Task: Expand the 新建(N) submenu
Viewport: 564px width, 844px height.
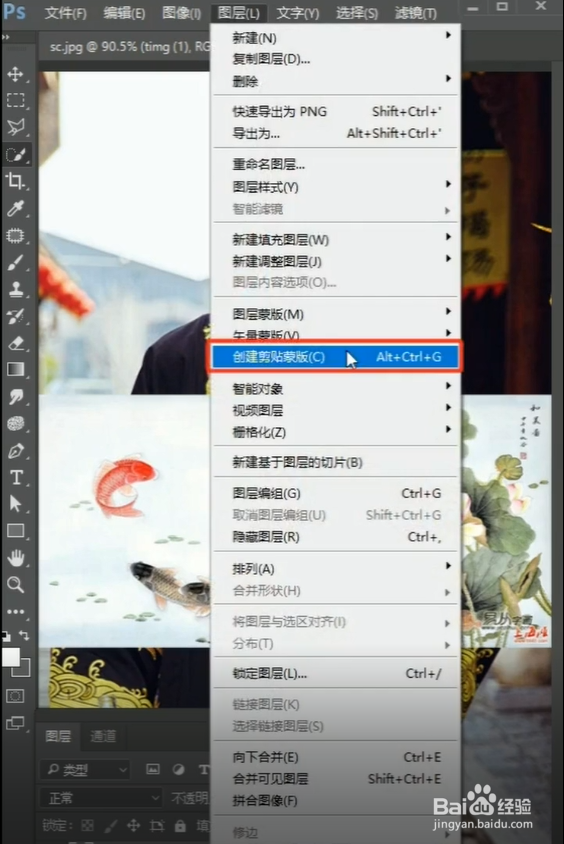Action: click(x=335, y=38)
